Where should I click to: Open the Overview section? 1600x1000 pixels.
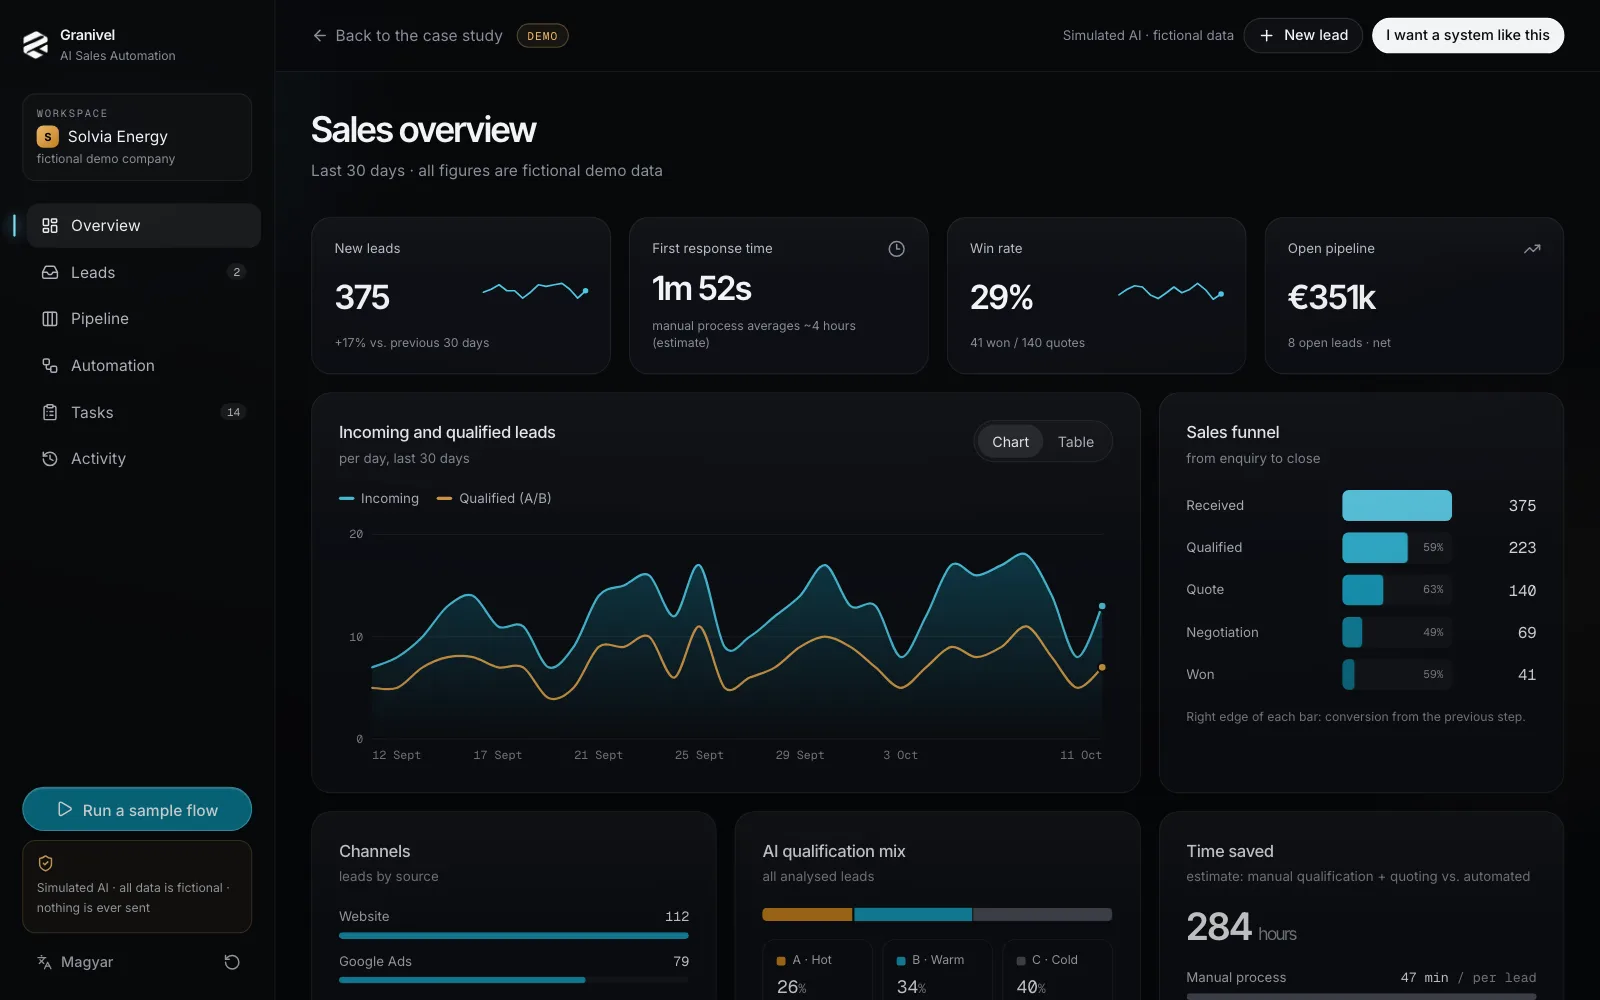pos(144,226)
